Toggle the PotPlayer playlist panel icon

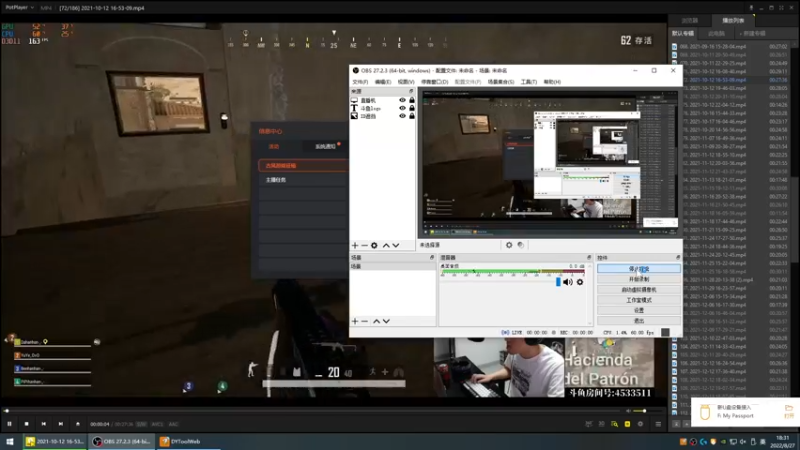(658, 424)
